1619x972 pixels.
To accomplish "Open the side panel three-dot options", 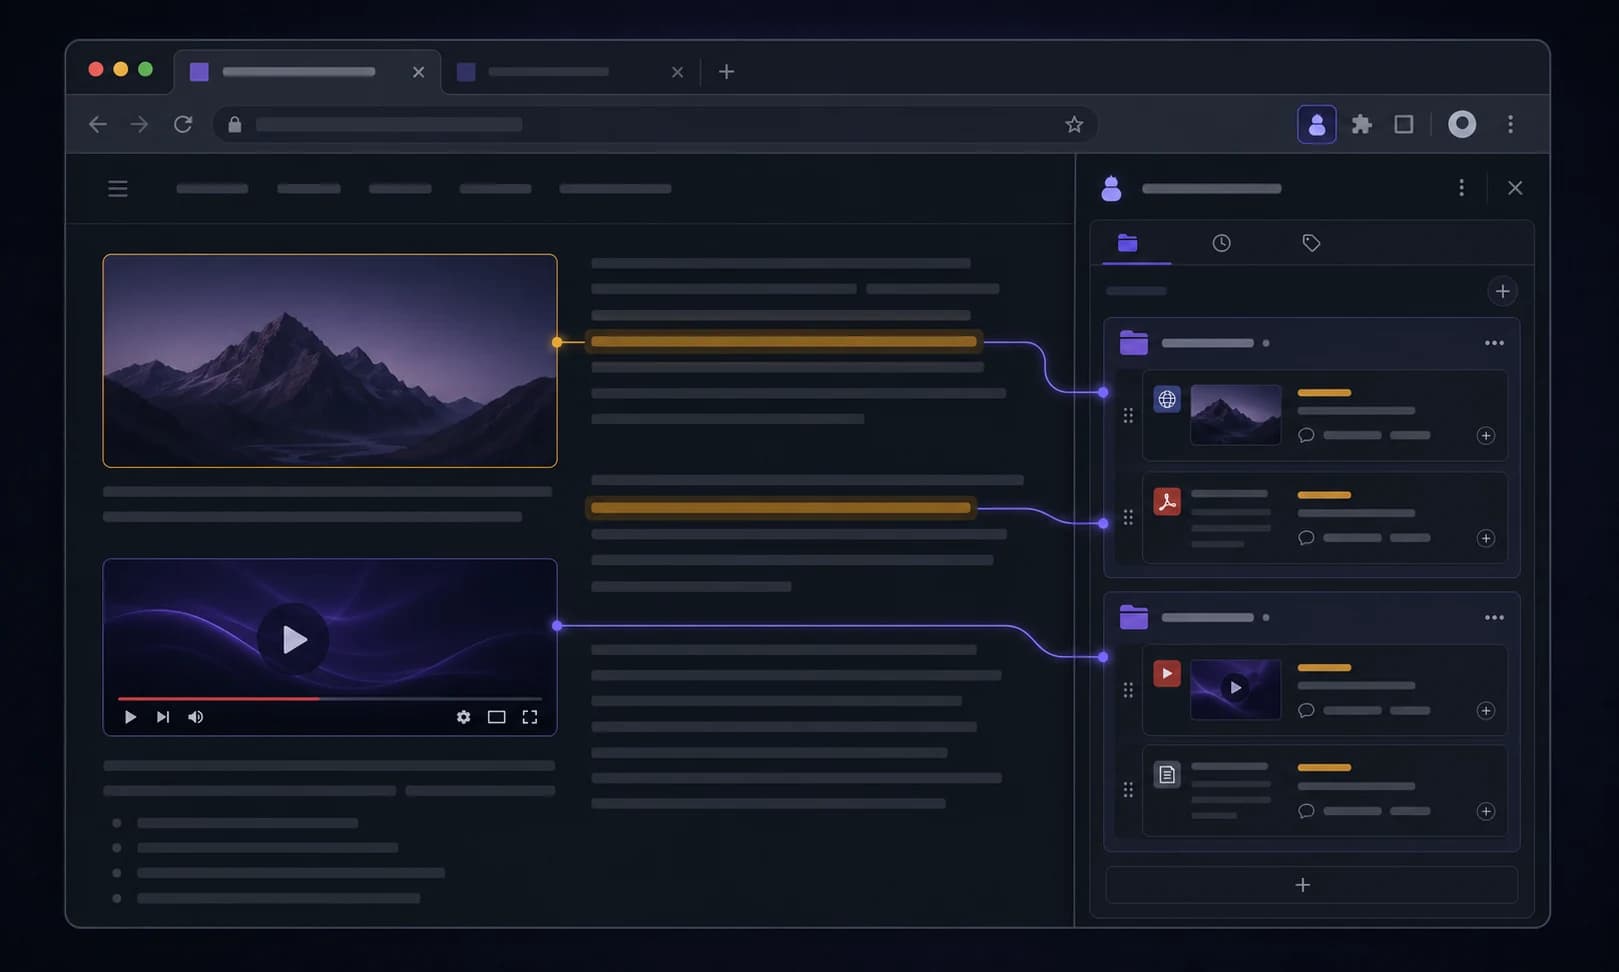I will click(1461, 188).
